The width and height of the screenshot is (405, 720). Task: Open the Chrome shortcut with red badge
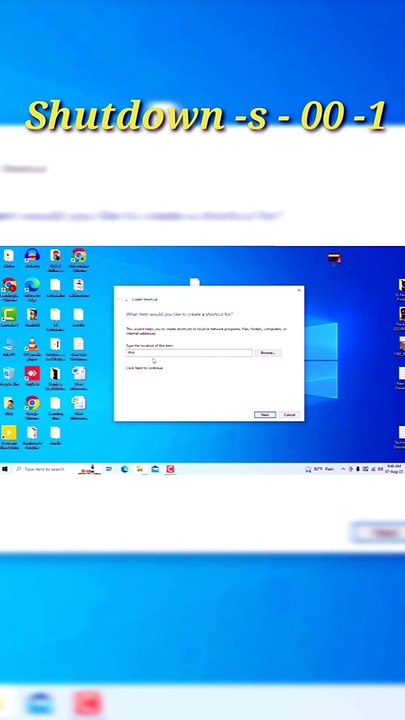pos(9,288)
